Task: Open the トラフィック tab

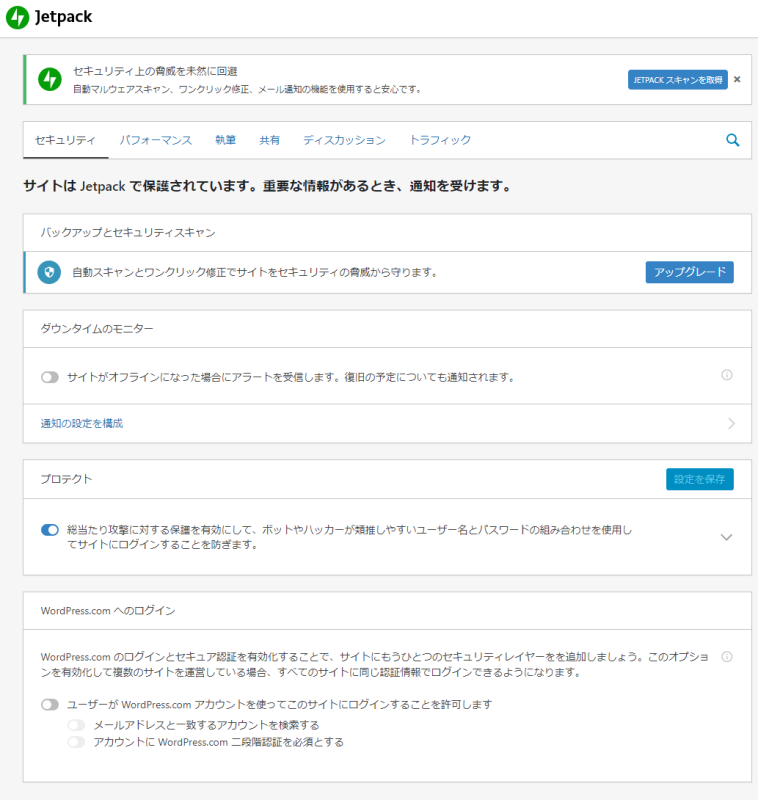Action: [440, 140]
